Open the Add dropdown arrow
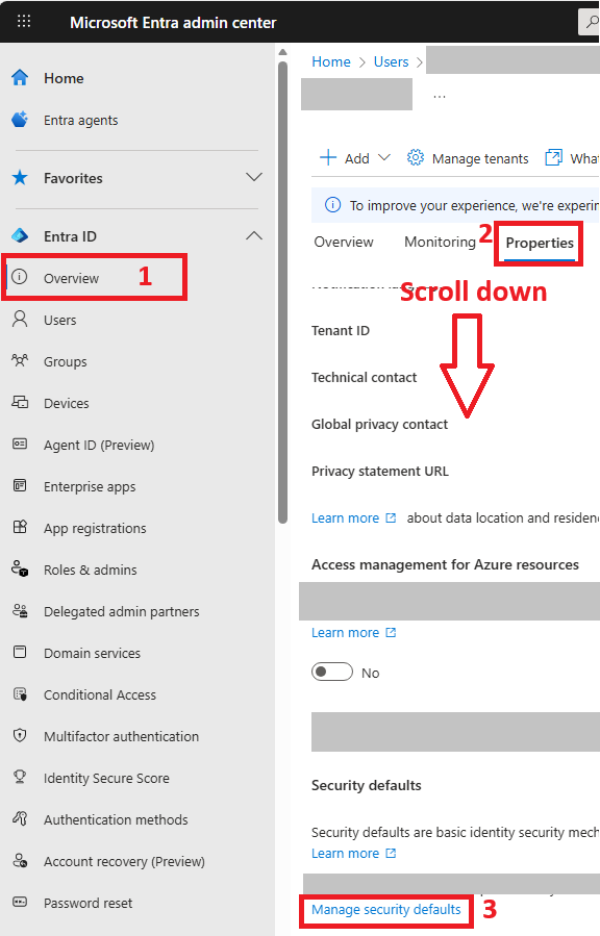 pos(384,158)
